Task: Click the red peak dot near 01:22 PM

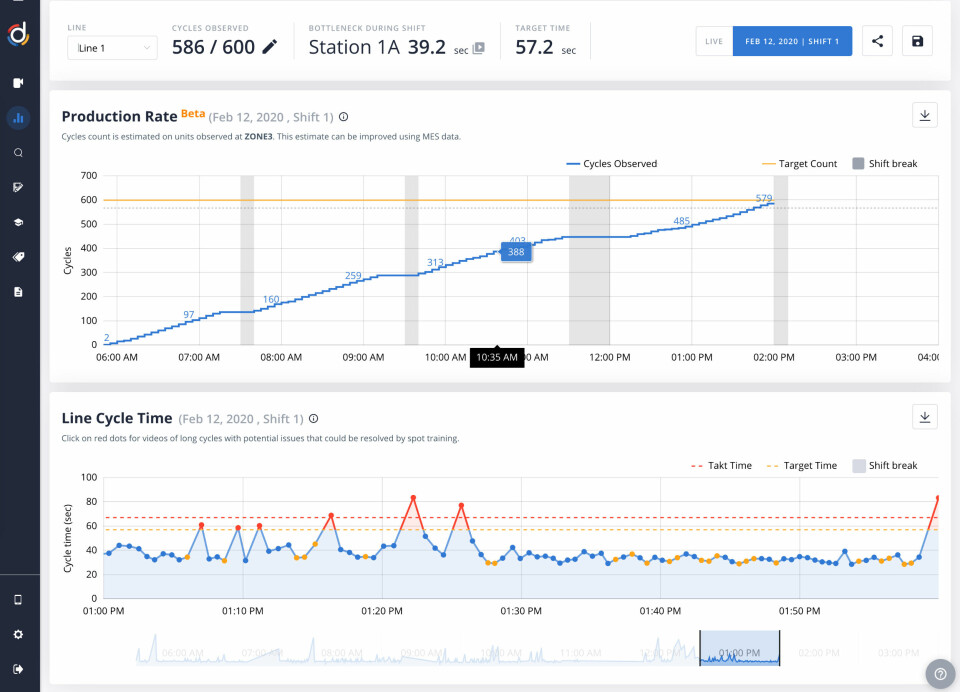Action: pyautogui.click(x=413, y=498)
